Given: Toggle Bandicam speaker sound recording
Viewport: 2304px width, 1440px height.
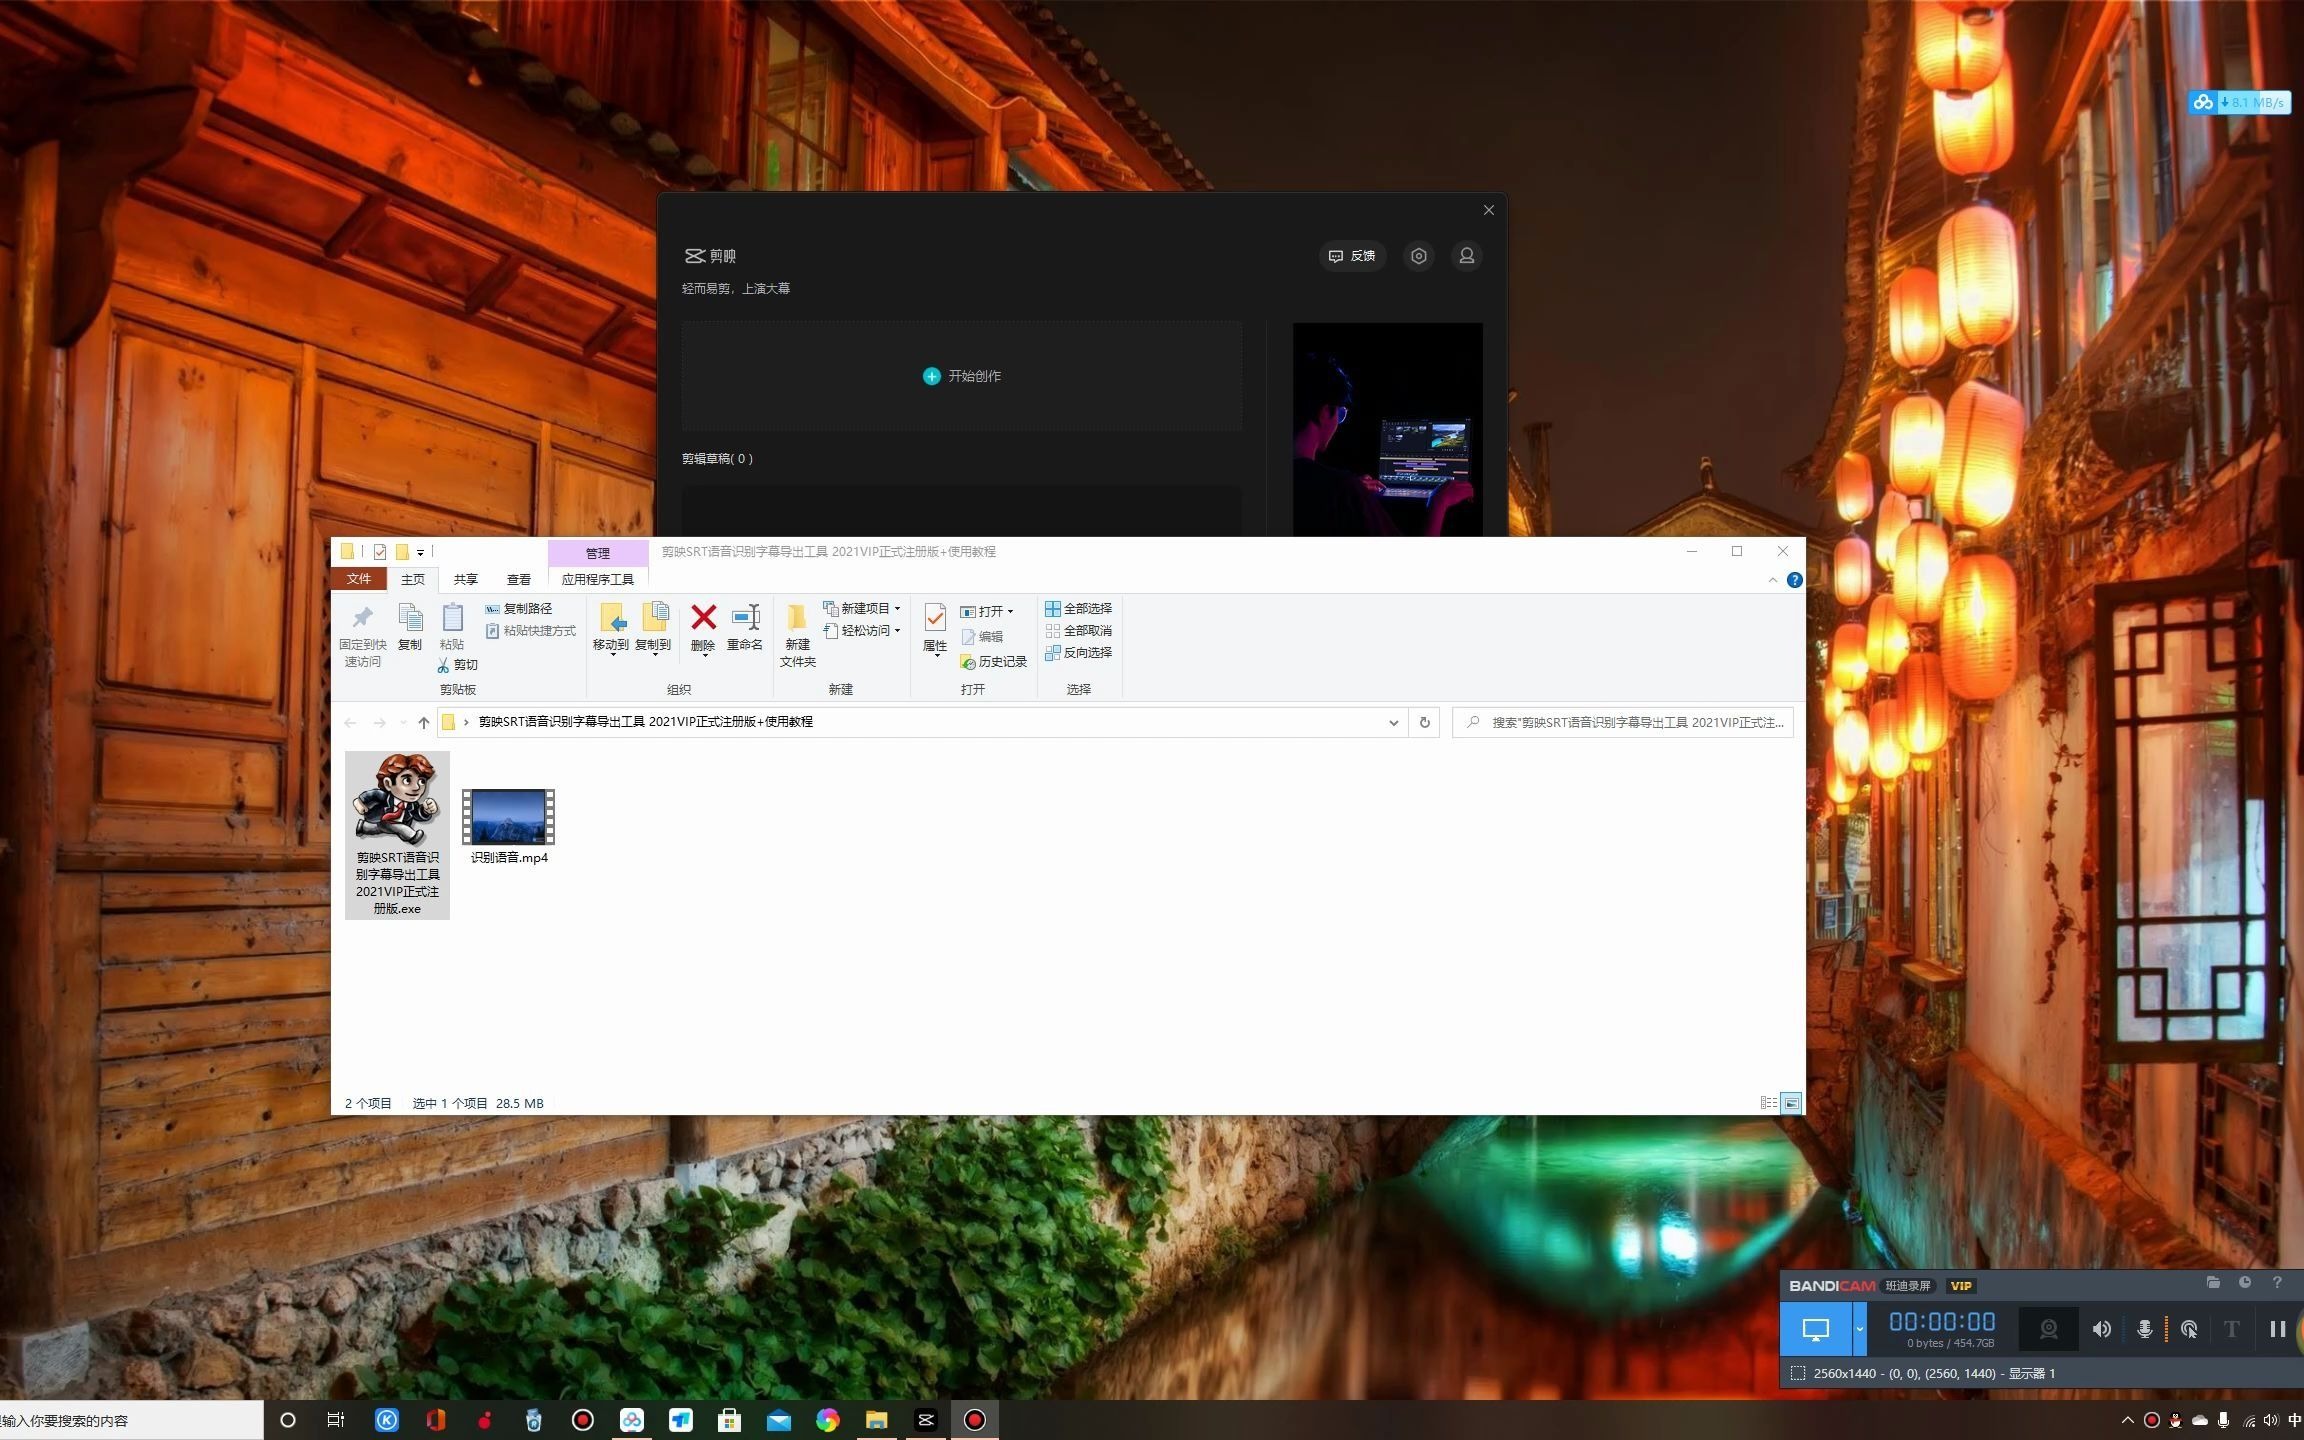Looking at the screenshot, I should (2101, 1329).
